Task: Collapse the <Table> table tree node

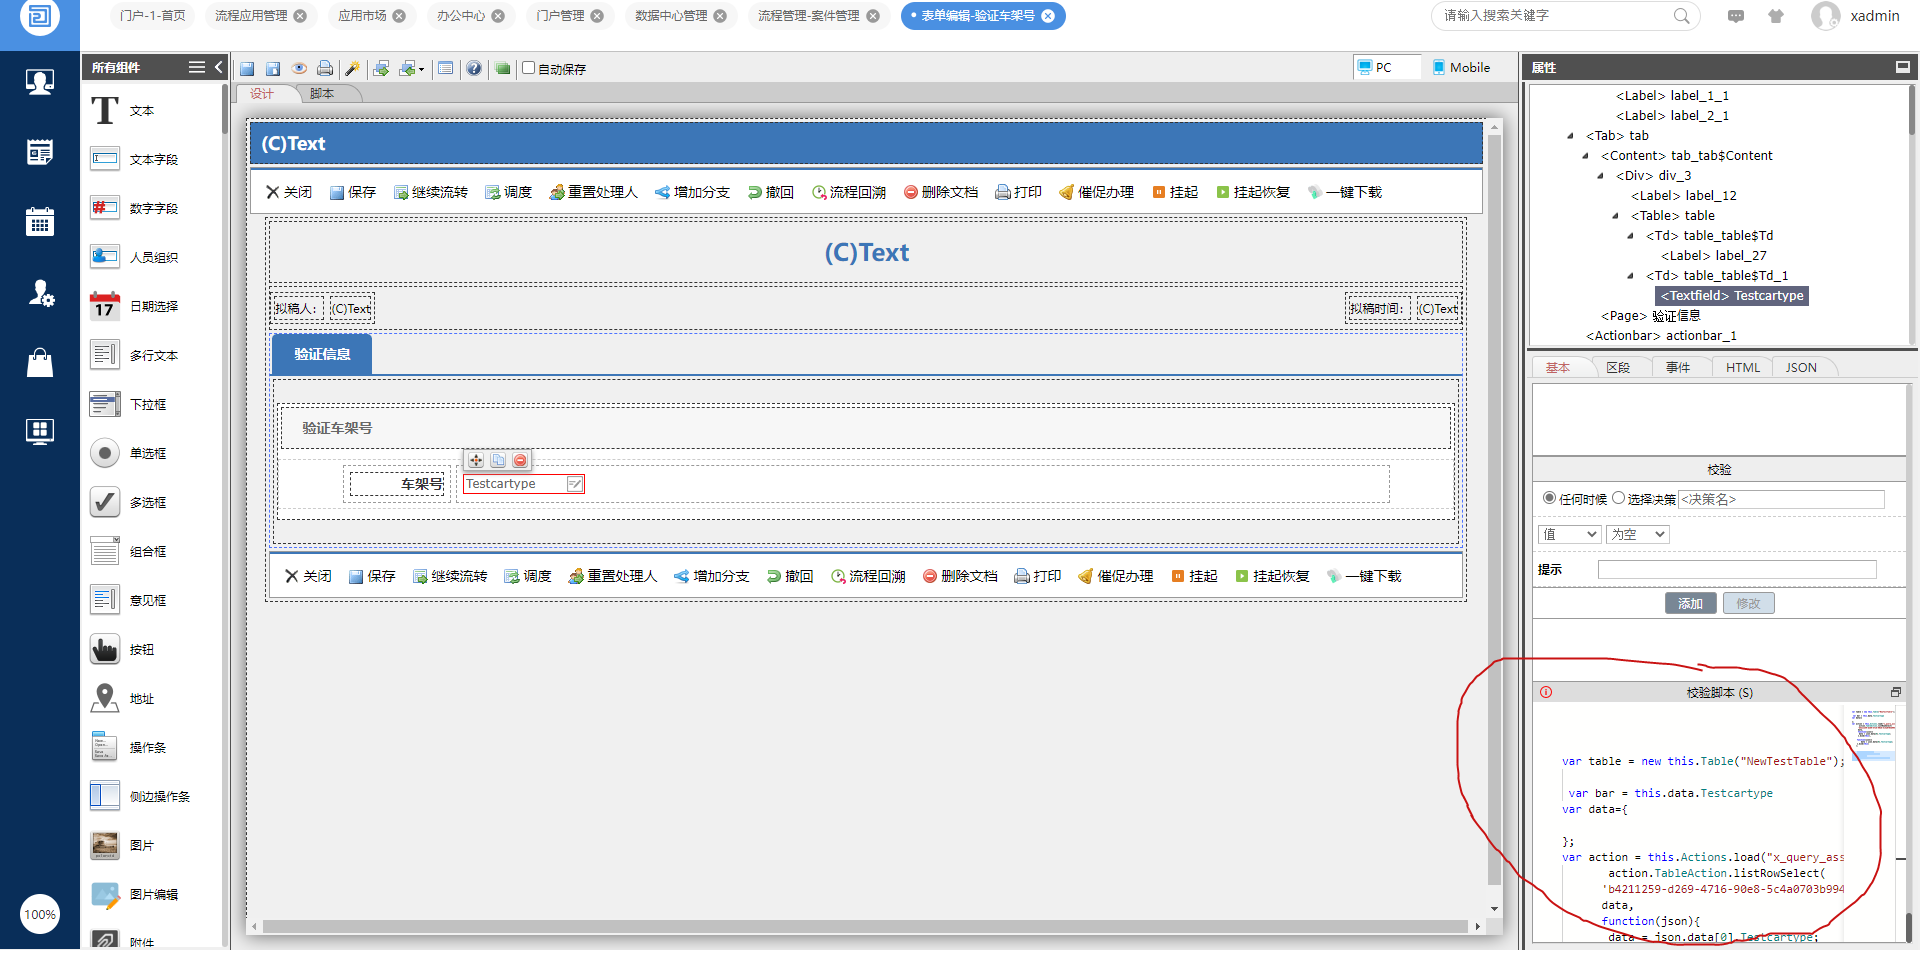Action: click(x=1616, y=216)
